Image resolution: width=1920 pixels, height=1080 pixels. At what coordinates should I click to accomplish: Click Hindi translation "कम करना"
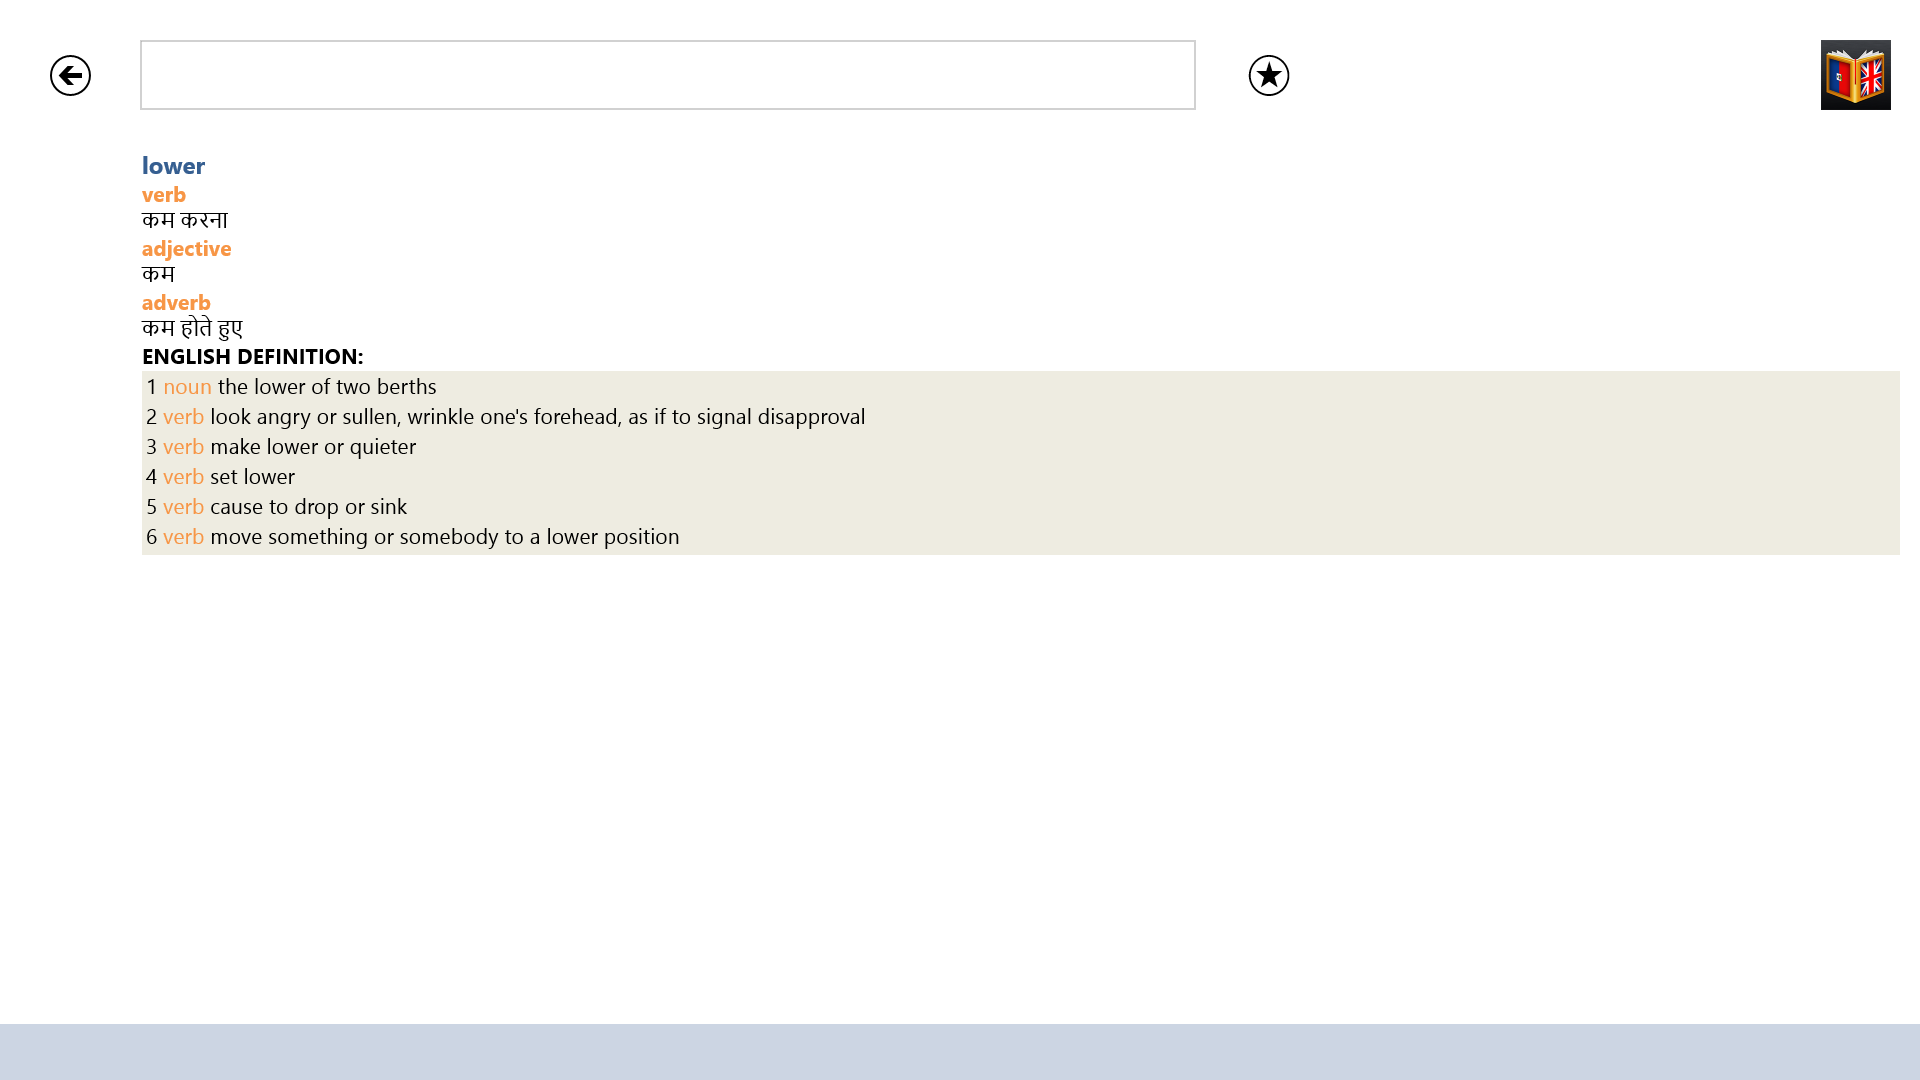tap(185, 221)
